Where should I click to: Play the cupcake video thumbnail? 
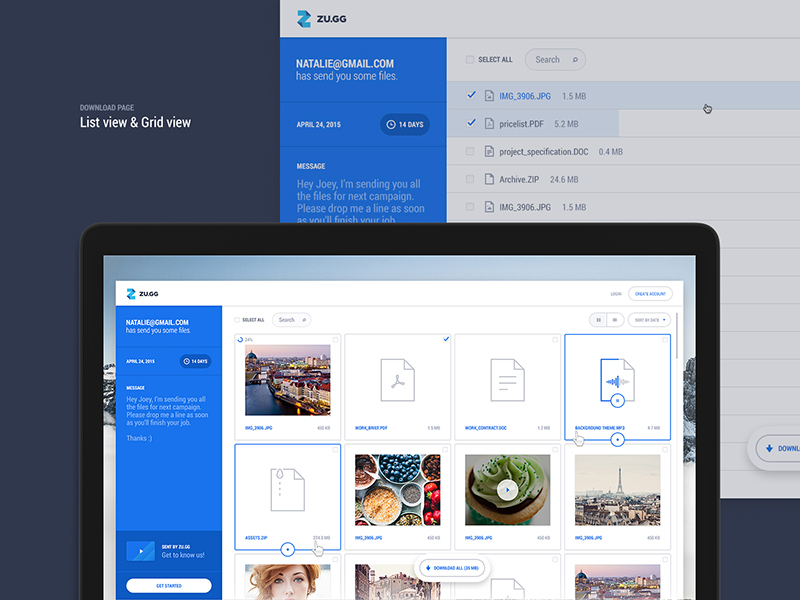[508, 490]
